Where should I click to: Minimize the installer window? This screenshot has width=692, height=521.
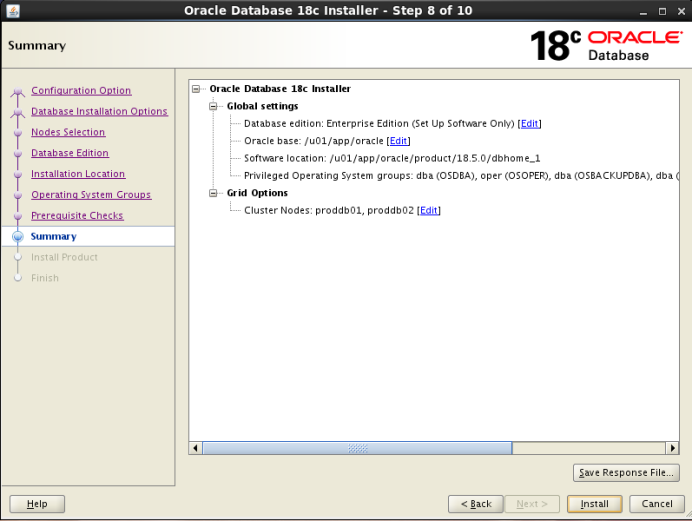643,11
